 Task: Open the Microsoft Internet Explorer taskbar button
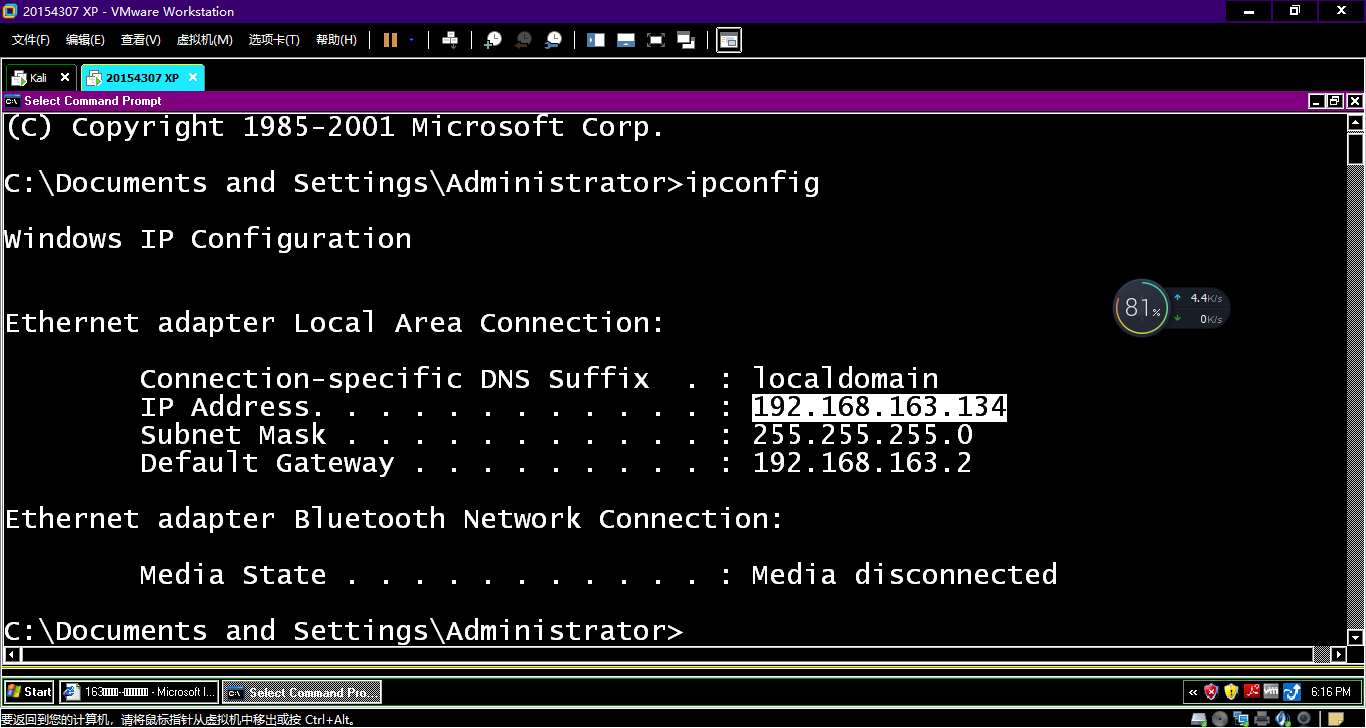pos(139,691)
